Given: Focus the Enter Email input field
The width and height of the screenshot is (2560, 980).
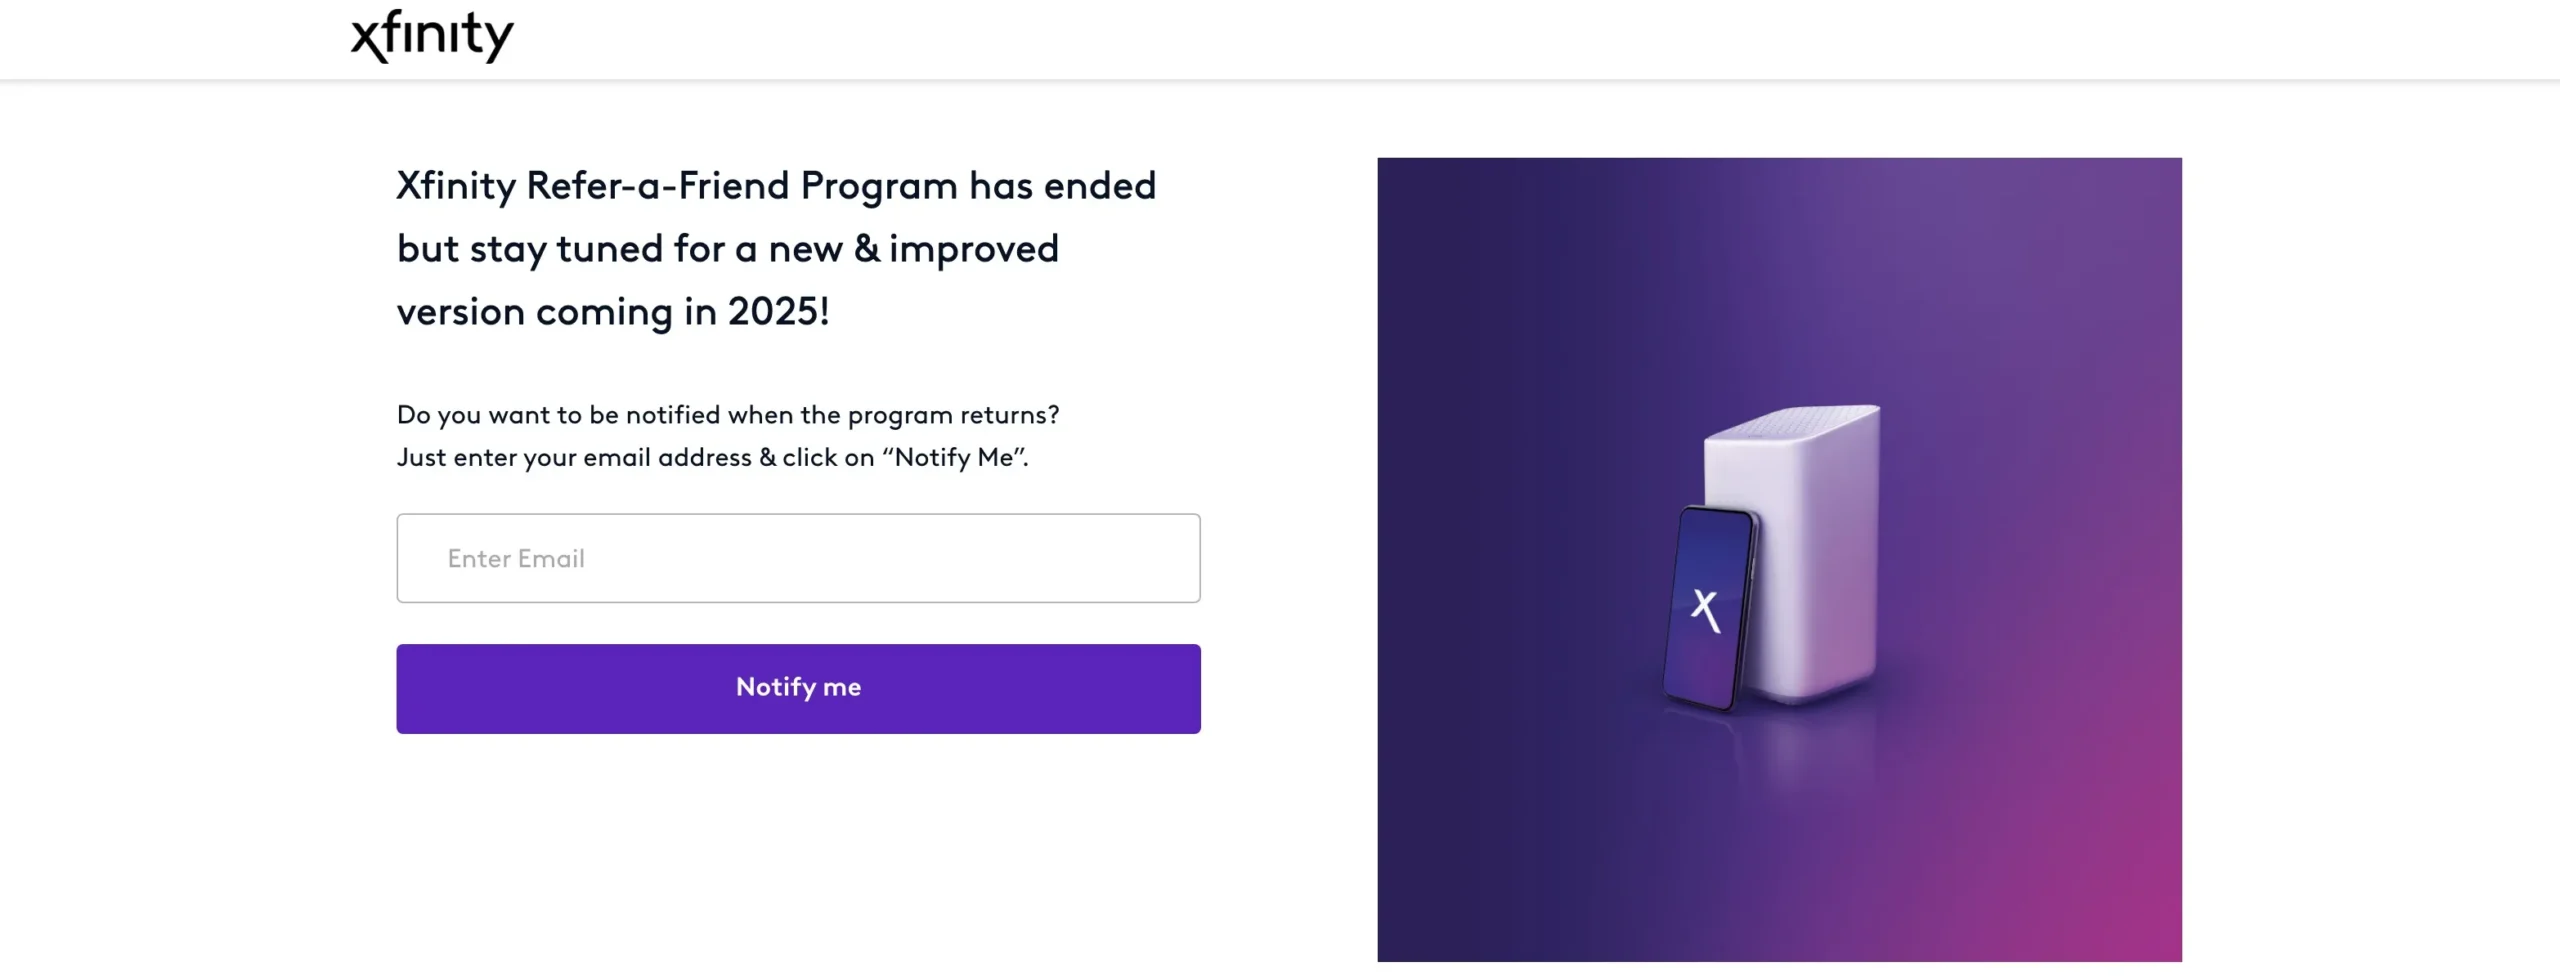Looking at the screenshot, I should point(798,558).
